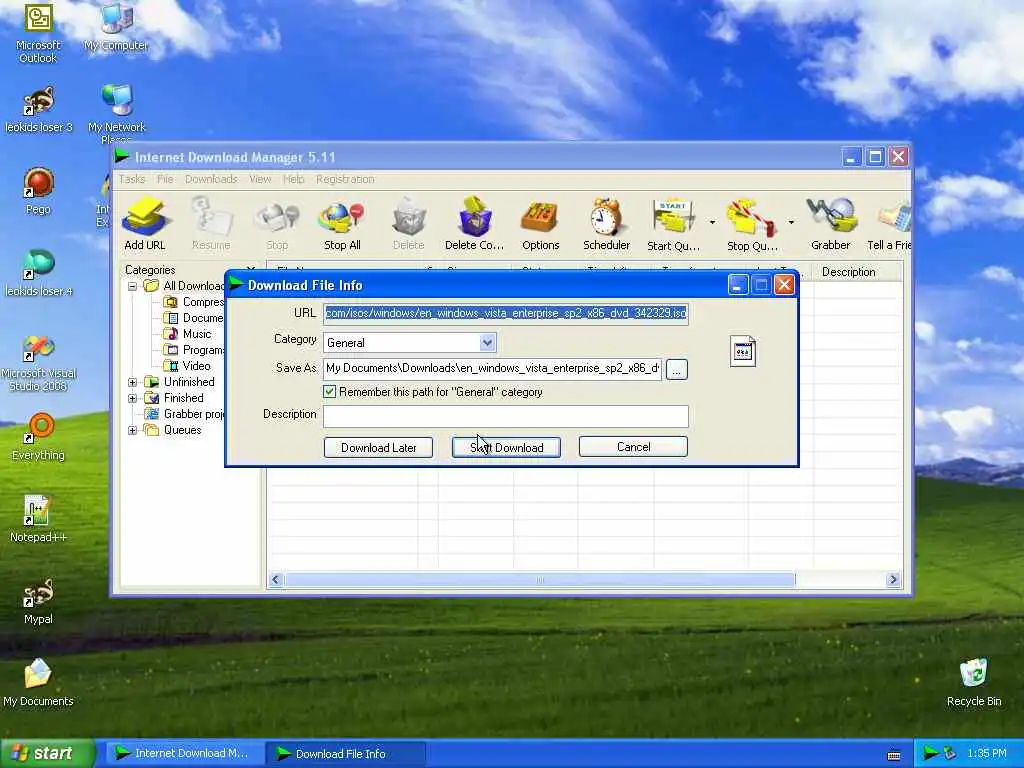Screen dimensions: 1024x768
Task: Click the horizontal scrollbar thumb in download list
Action: (x=539, y=580)
